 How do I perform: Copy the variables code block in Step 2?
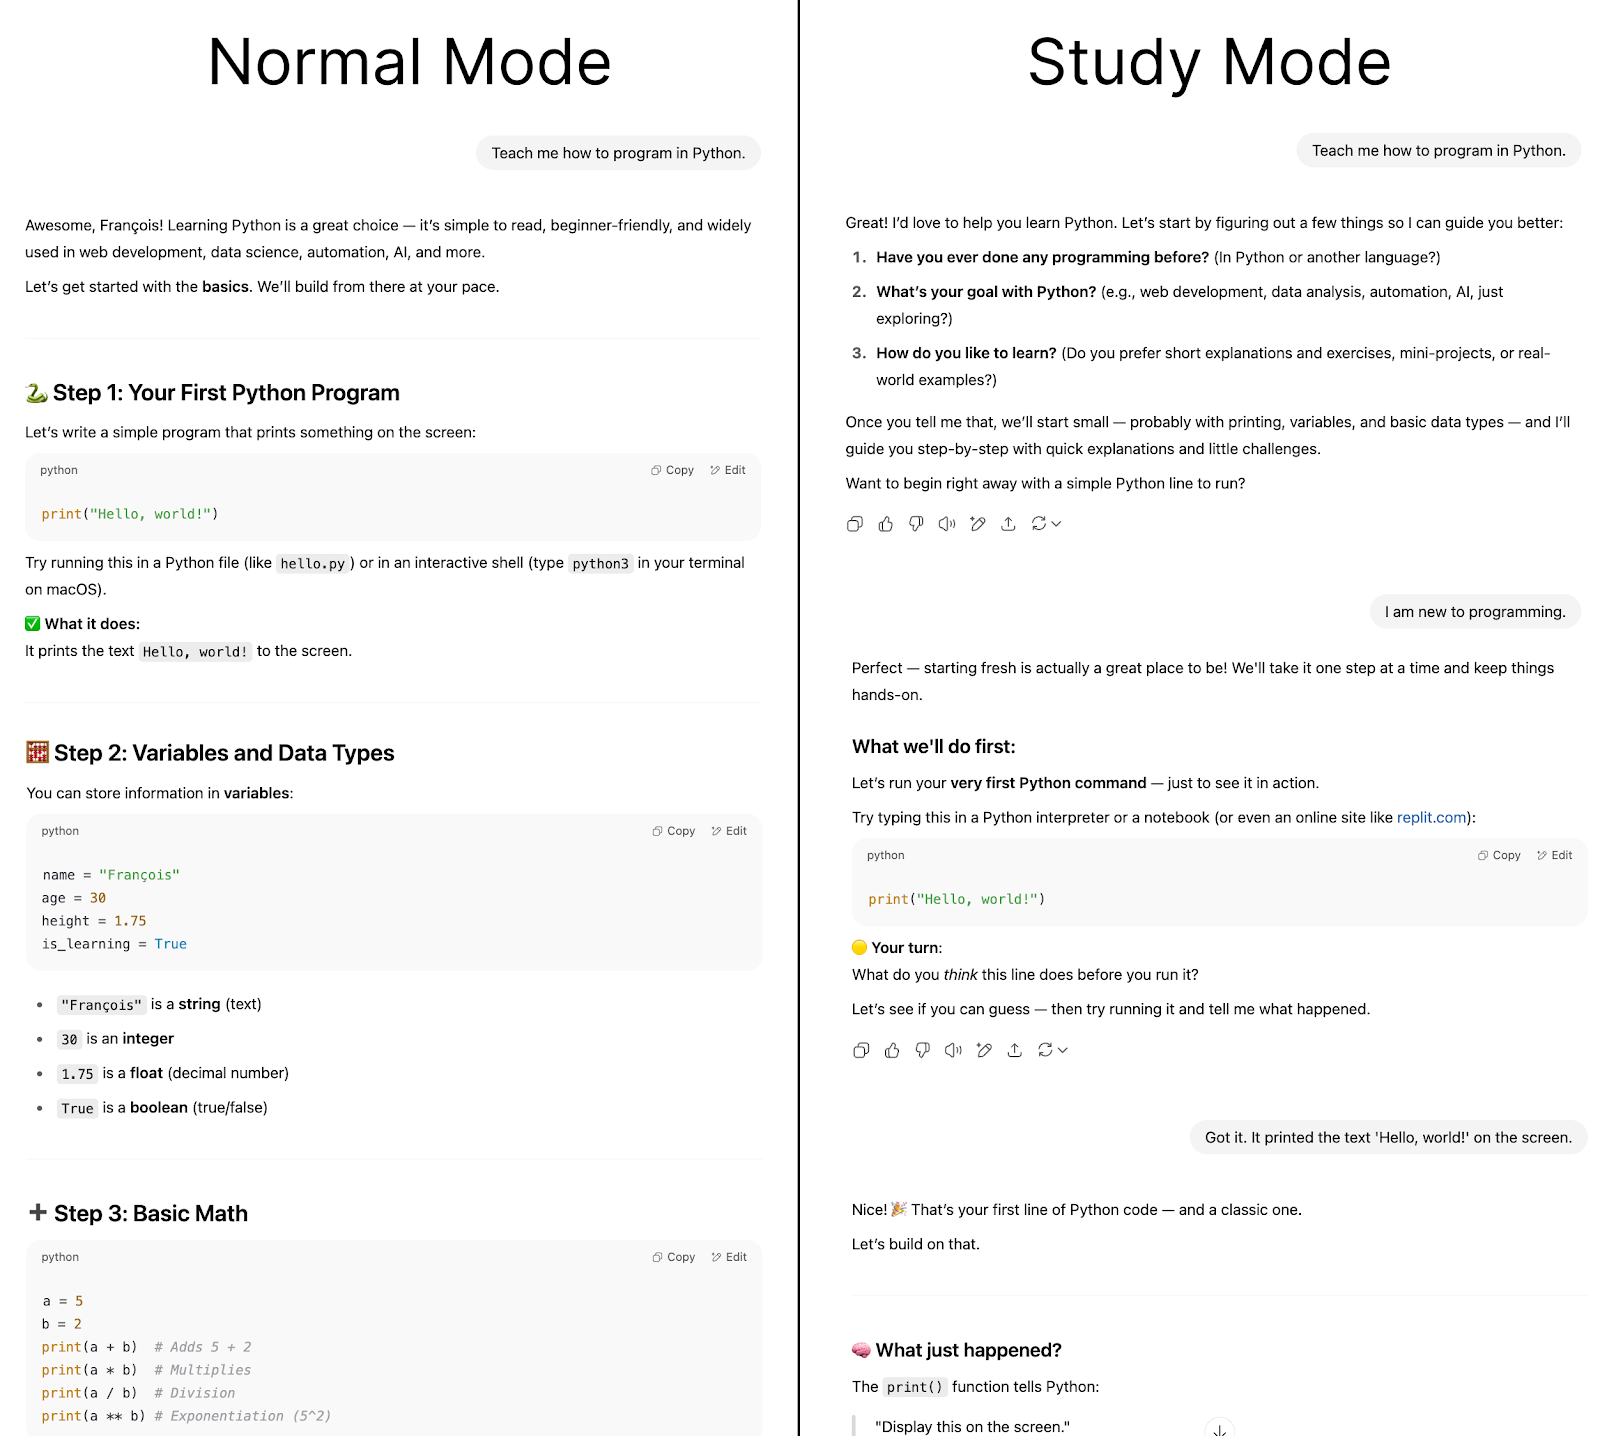tap(673, 831)
